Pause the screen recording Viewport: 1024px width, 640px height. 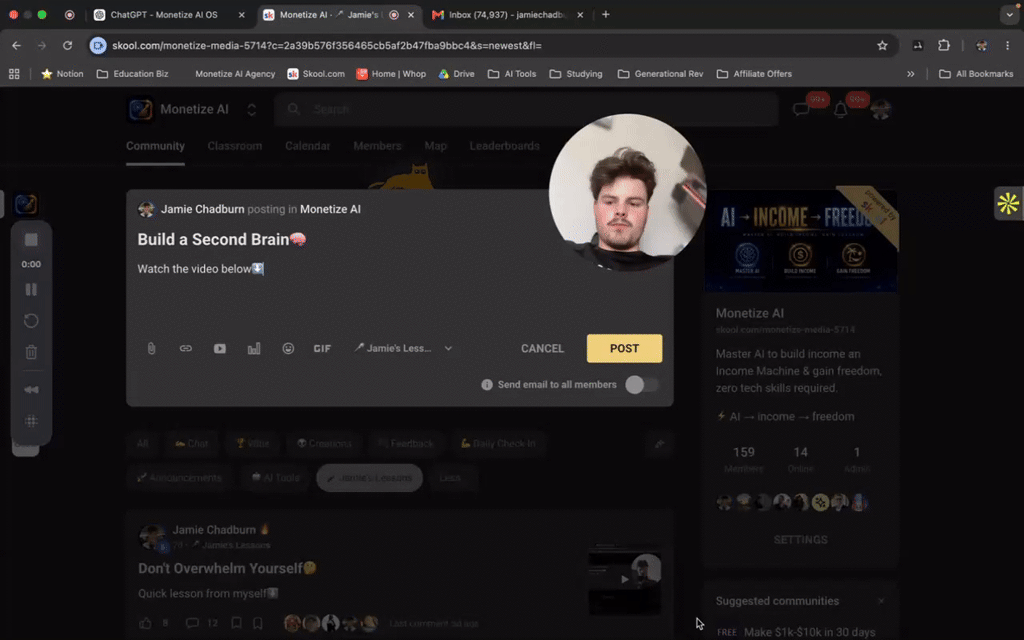point(31,289)
